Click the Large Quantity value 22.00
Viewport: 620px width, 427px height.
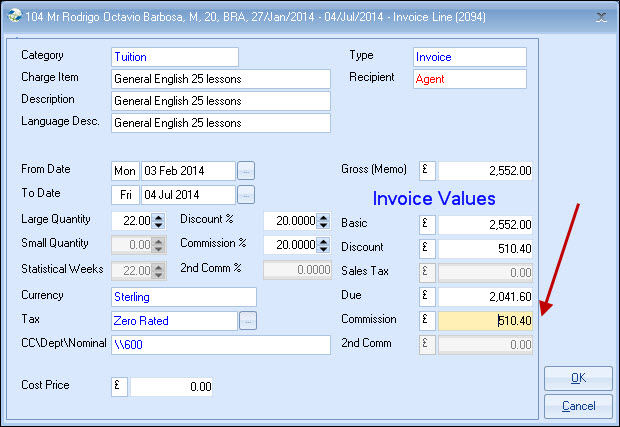tap(132, 221)
